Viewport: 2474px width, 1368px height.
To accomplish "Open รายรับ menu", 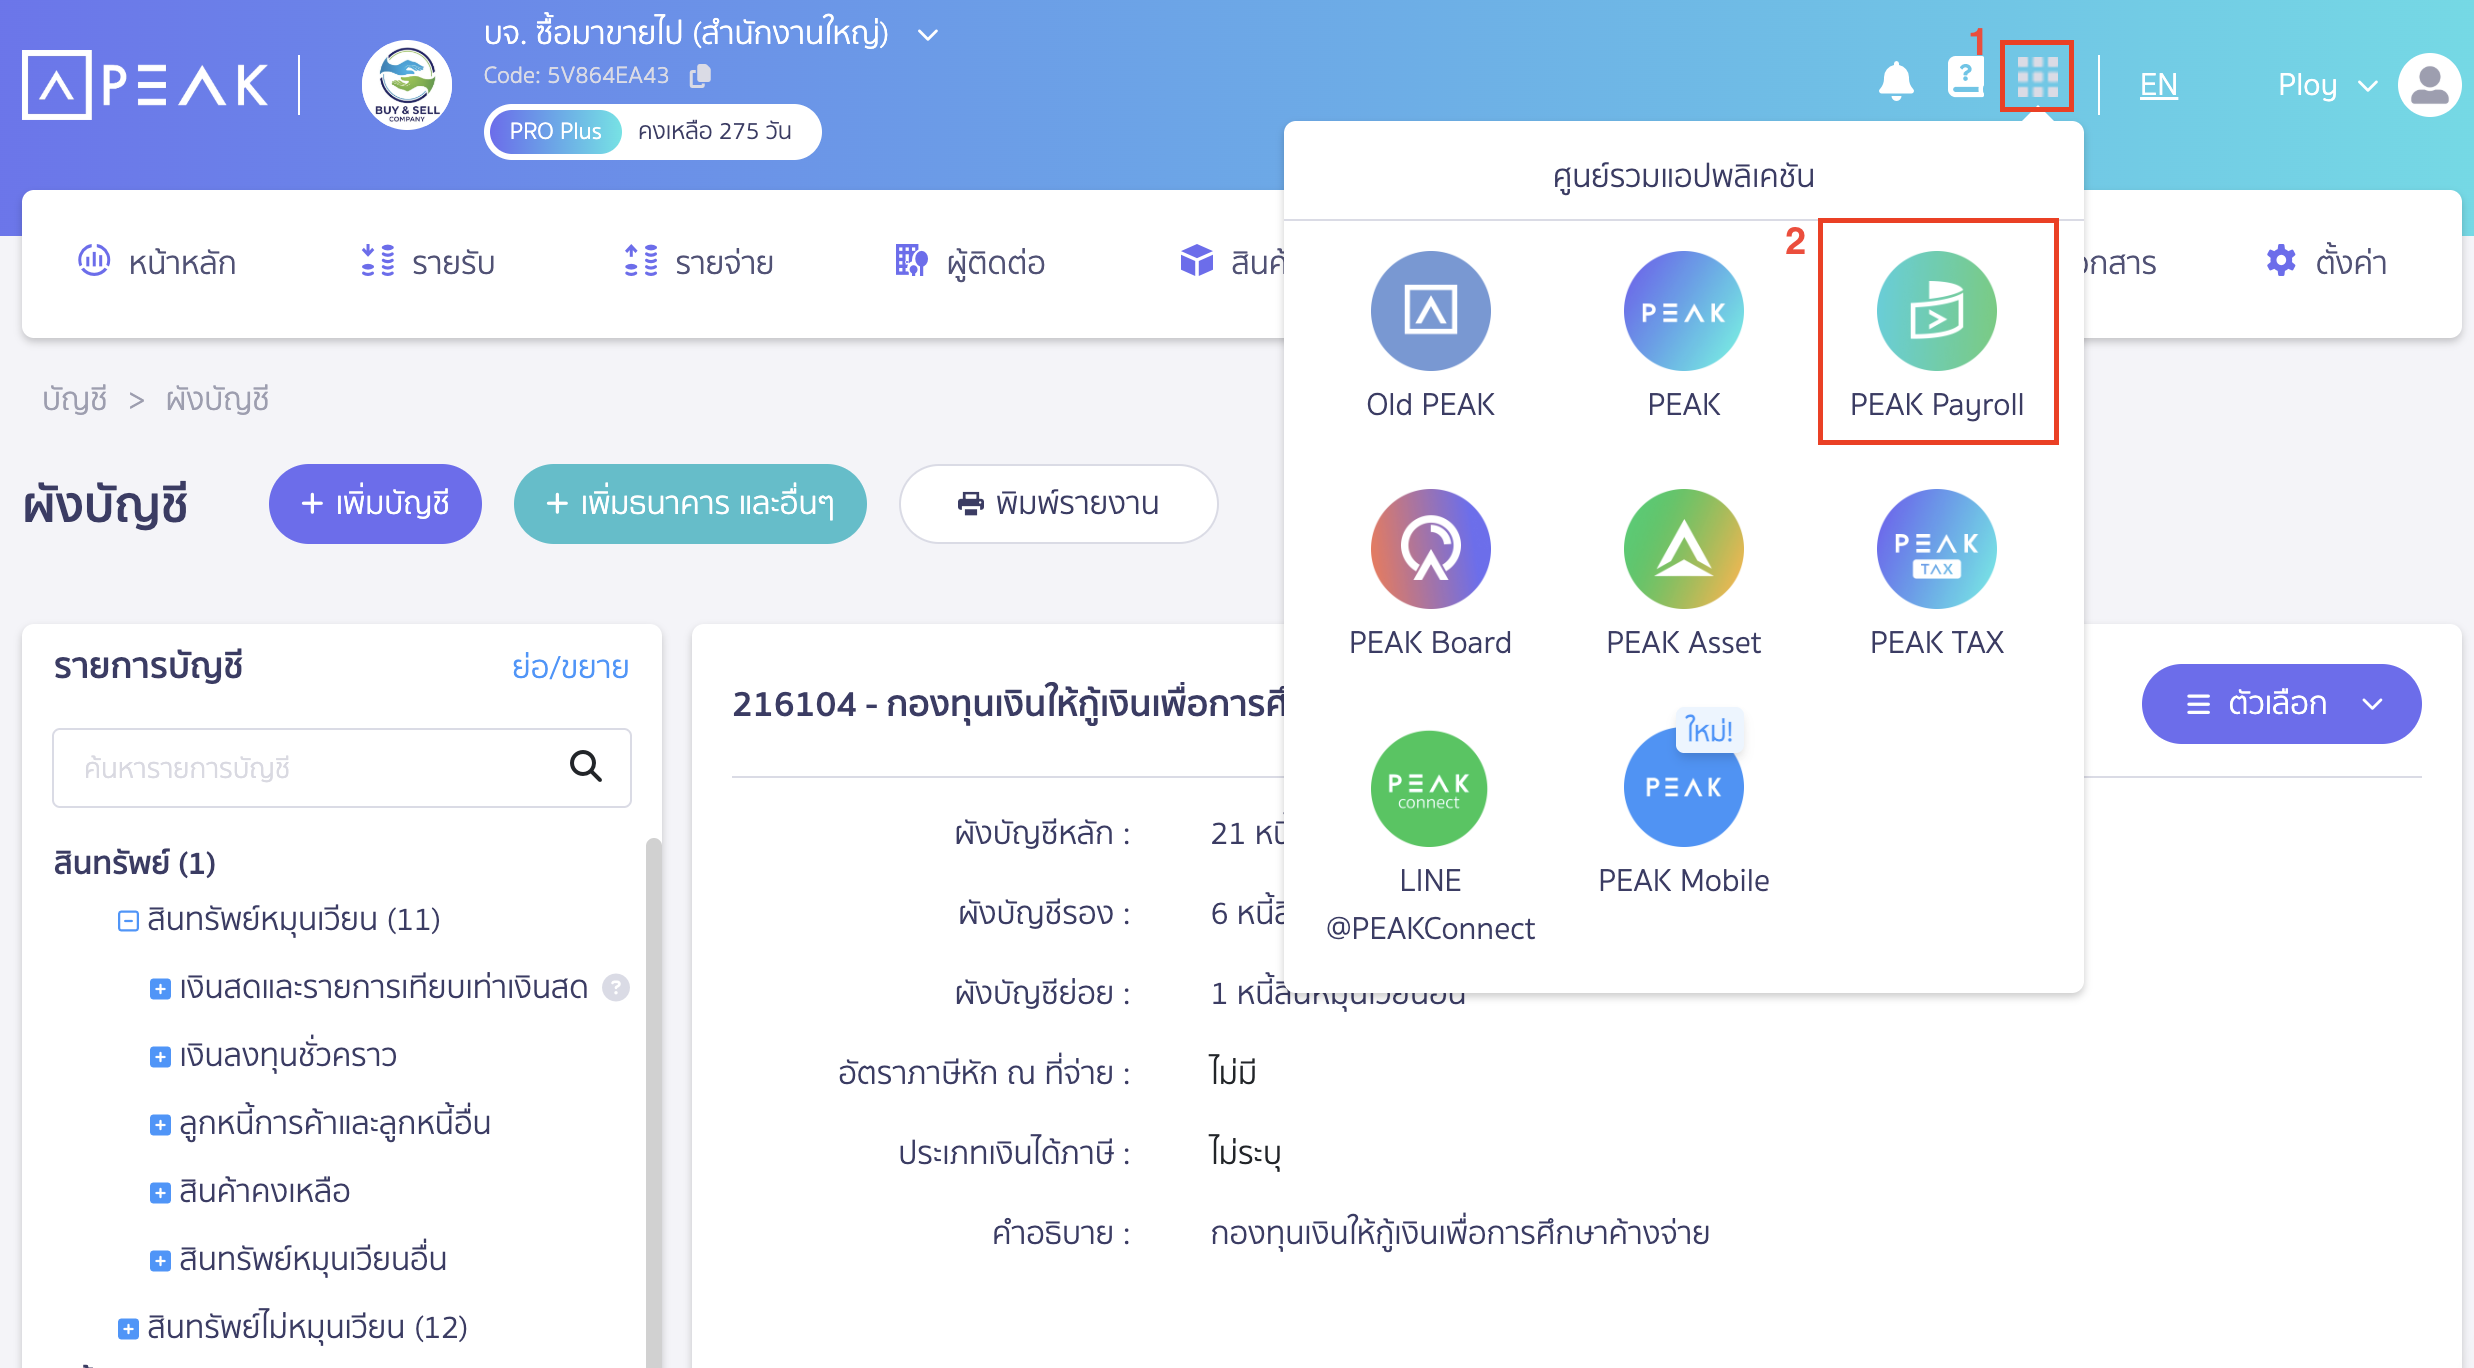I will pyautogui.click(x=427, y=262).
